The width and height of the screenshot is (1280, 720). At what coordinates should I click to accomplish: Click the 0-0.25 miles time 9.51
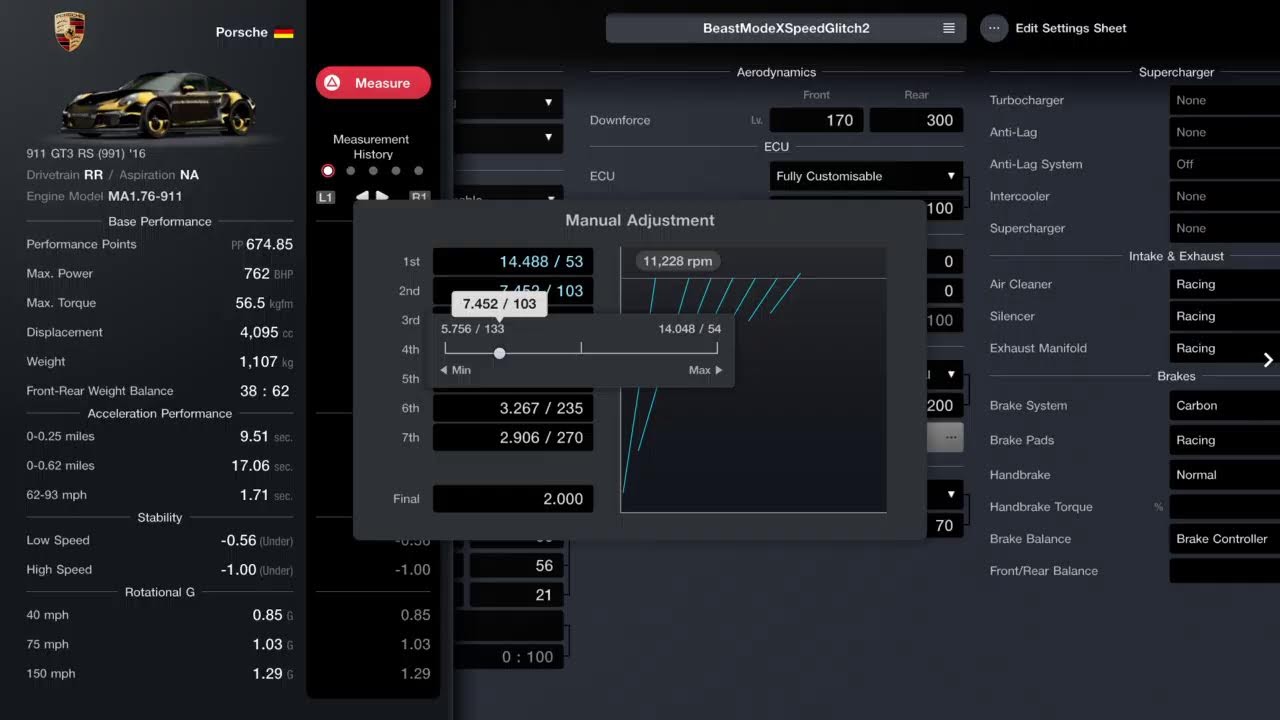pos(266,436)
